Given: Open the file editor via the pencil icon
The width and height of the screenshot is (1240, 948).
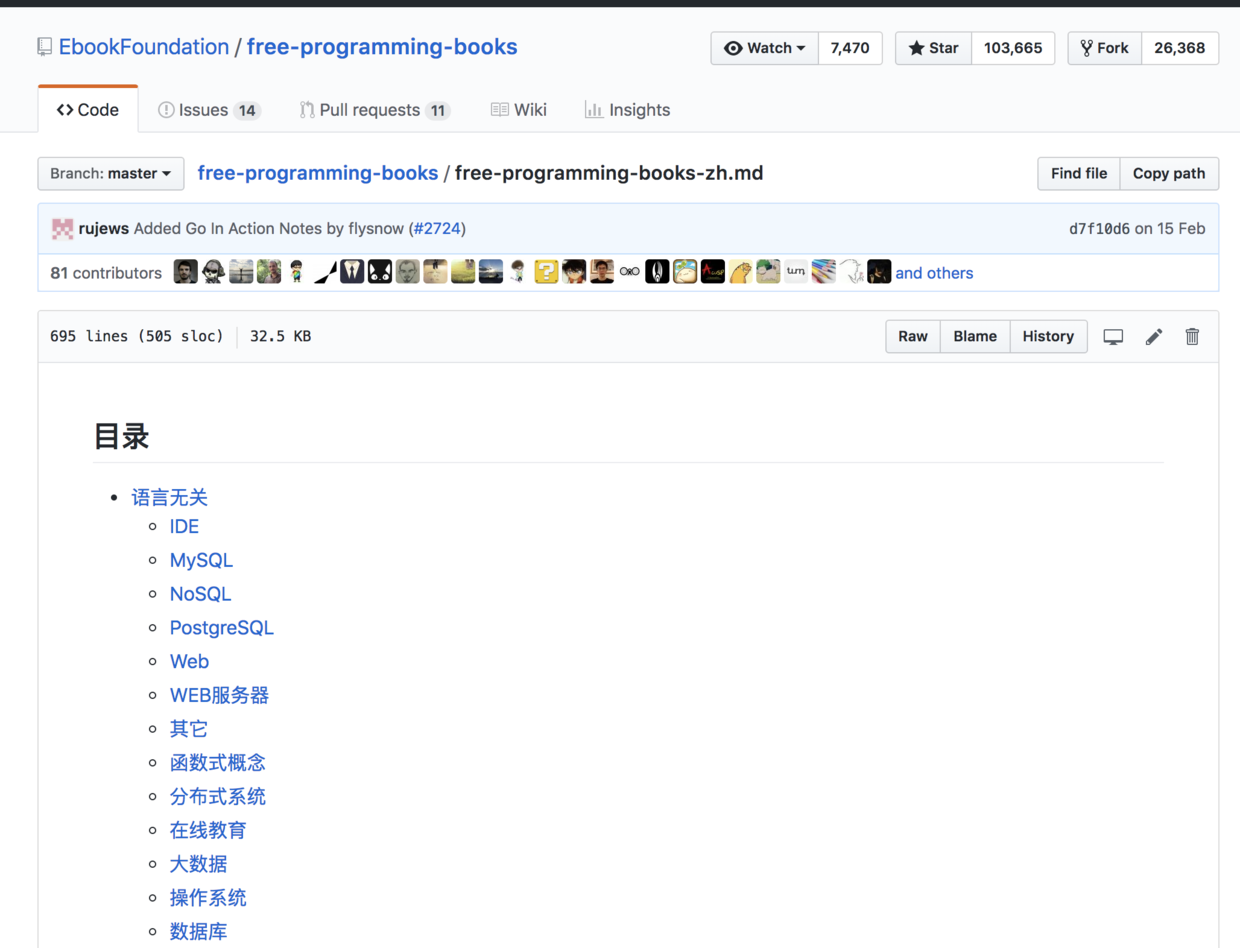Looking at the screenshot, I should pyautogui.click(x=1154, y=337).
